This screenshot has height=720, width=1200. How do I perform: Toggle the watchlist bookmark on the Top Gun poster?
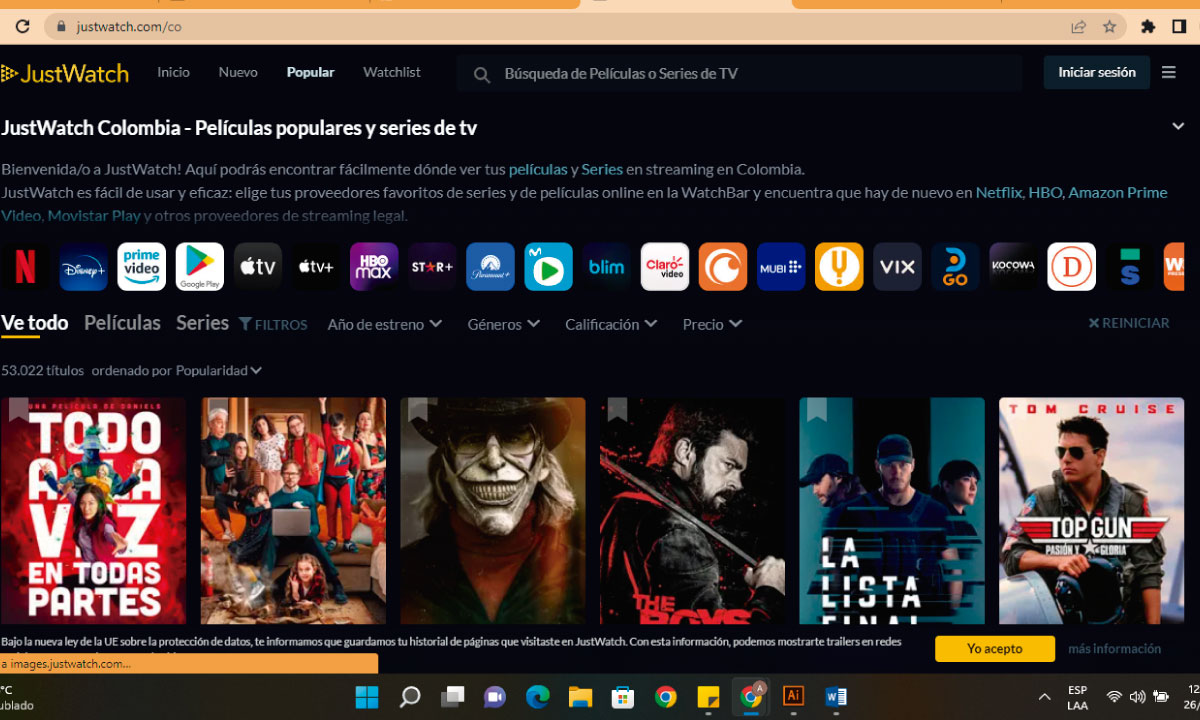pyautogui.click(x=1014, y=410)
